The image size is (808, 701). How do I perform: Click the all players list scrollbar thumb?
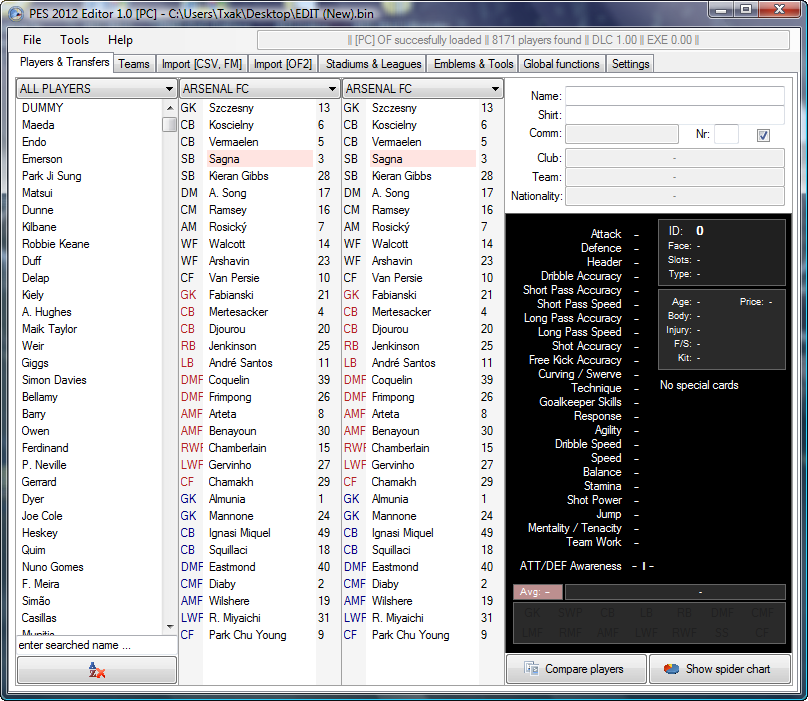(169, 125)
